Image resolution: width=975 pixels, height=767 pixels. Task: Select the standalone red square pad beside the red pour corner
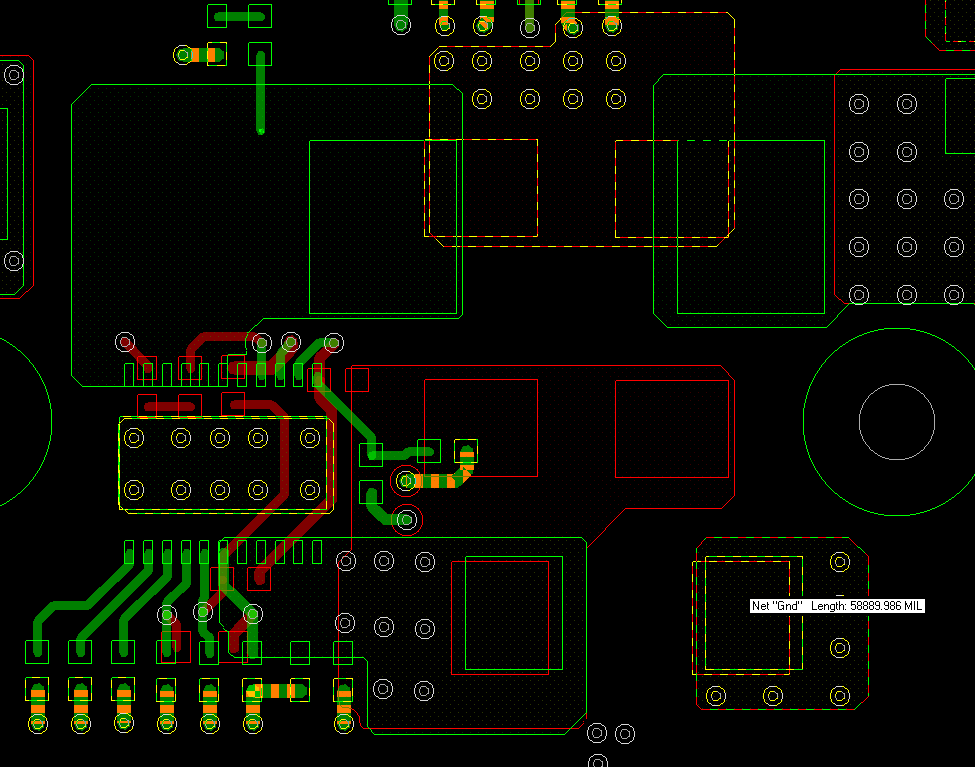click(357, 379)
